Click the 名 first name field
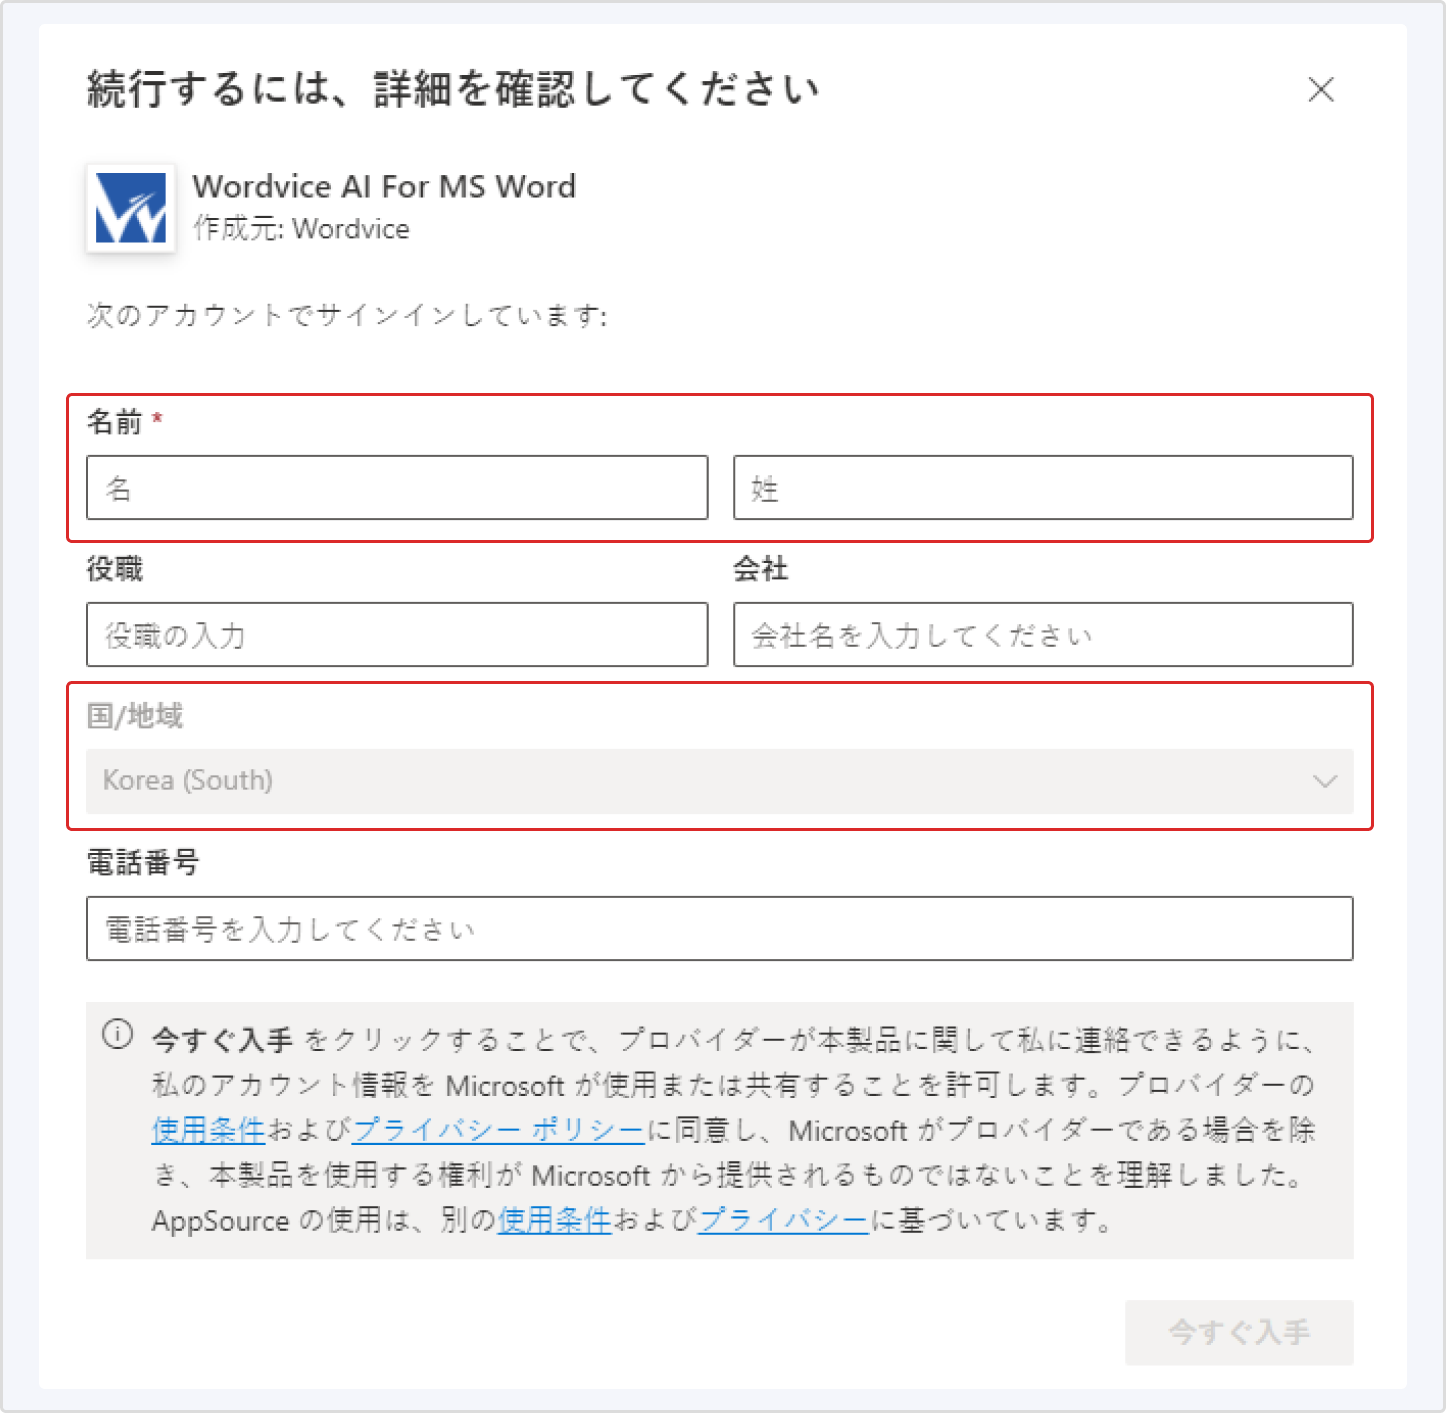Viewport: 1446px width, 1413px height. pos(396,488)
